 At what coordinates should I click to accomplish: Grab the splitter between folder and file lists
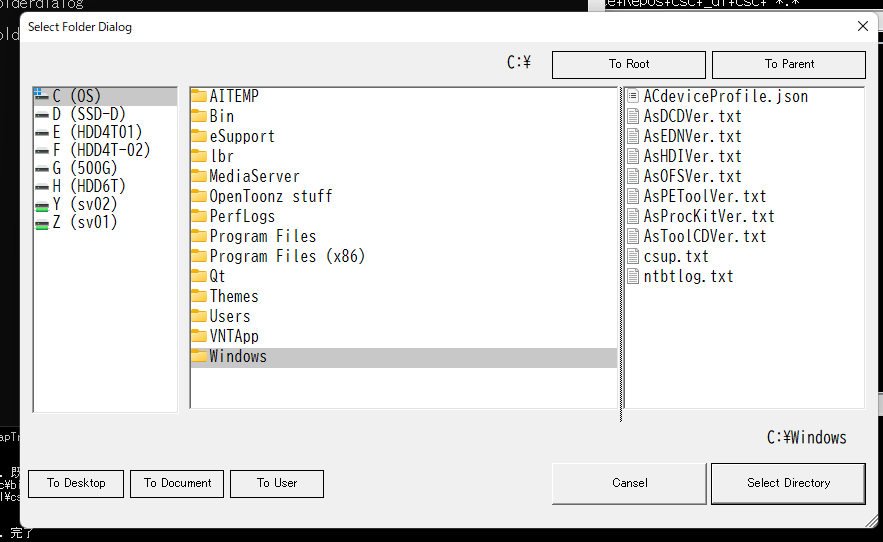pyautogui.click(x=621, y=254)
